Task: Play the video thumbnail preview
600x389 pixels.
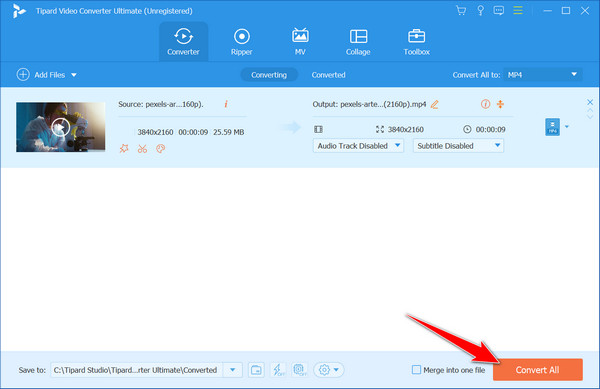Action: point(60,127)
